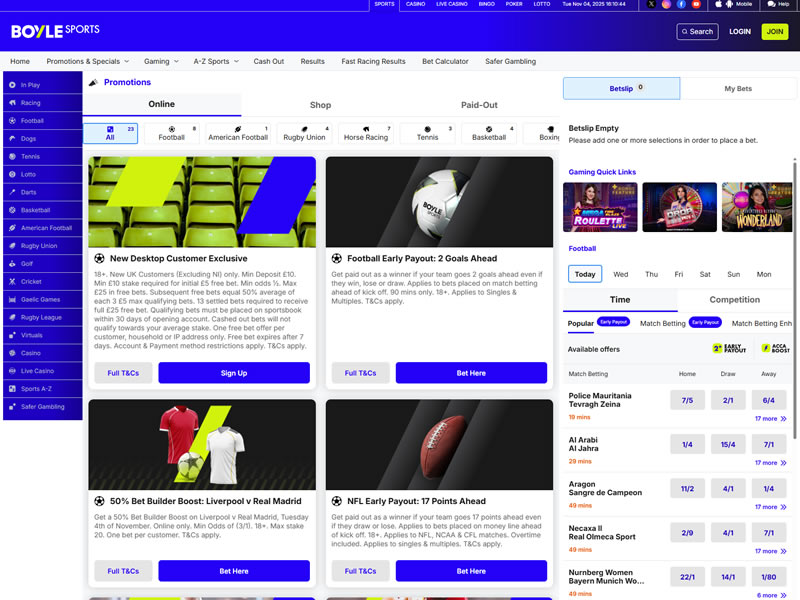Select the Tennis promotions filter
800x600 pixels.
click(x=428, y=133)
